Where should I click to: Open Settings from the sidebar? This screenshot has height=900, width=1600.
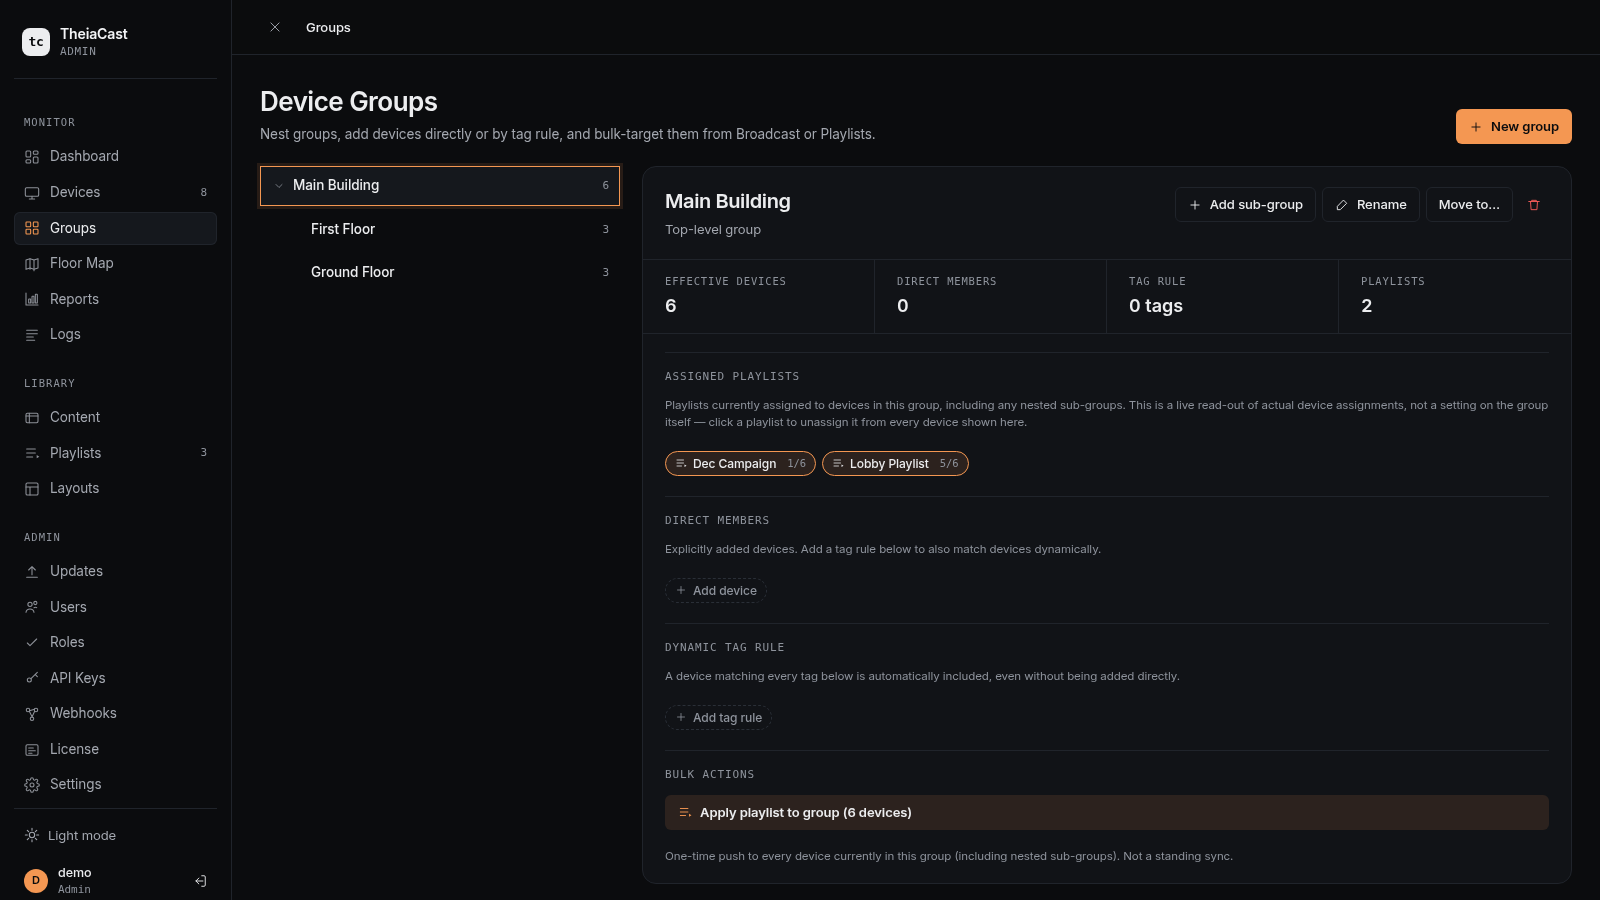115,784
